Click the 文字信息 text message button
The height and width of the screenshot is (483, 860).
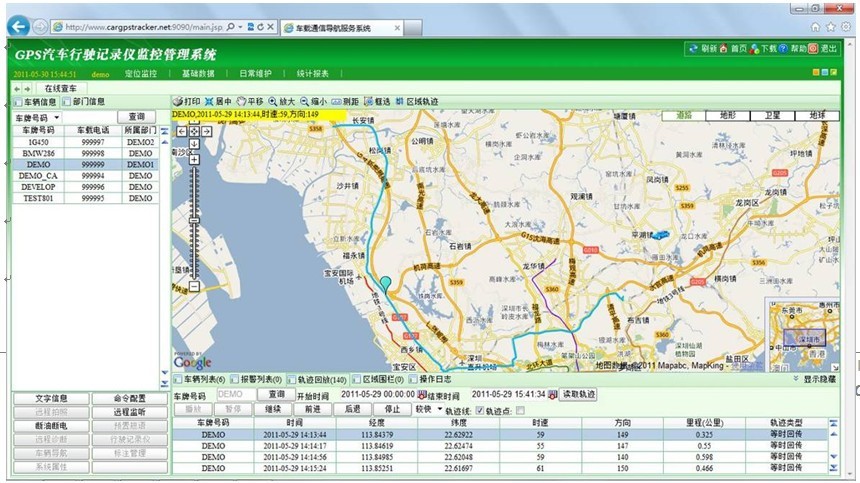click(x=51, y=399)
